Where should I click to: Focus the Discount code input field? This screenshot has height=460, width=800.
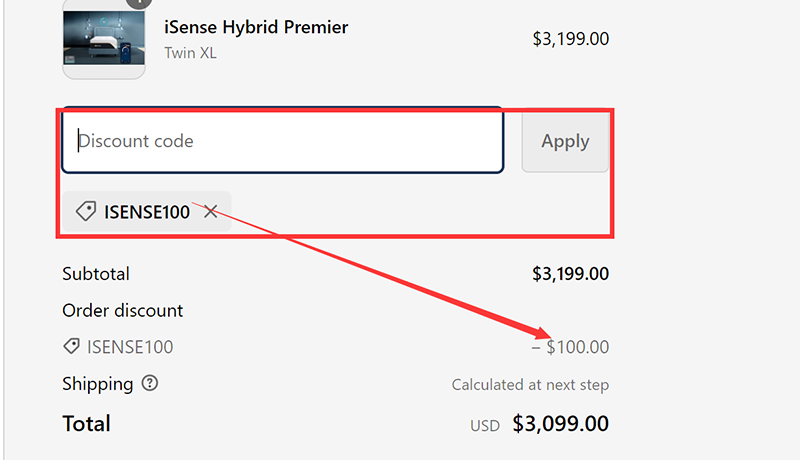(282, 141)
